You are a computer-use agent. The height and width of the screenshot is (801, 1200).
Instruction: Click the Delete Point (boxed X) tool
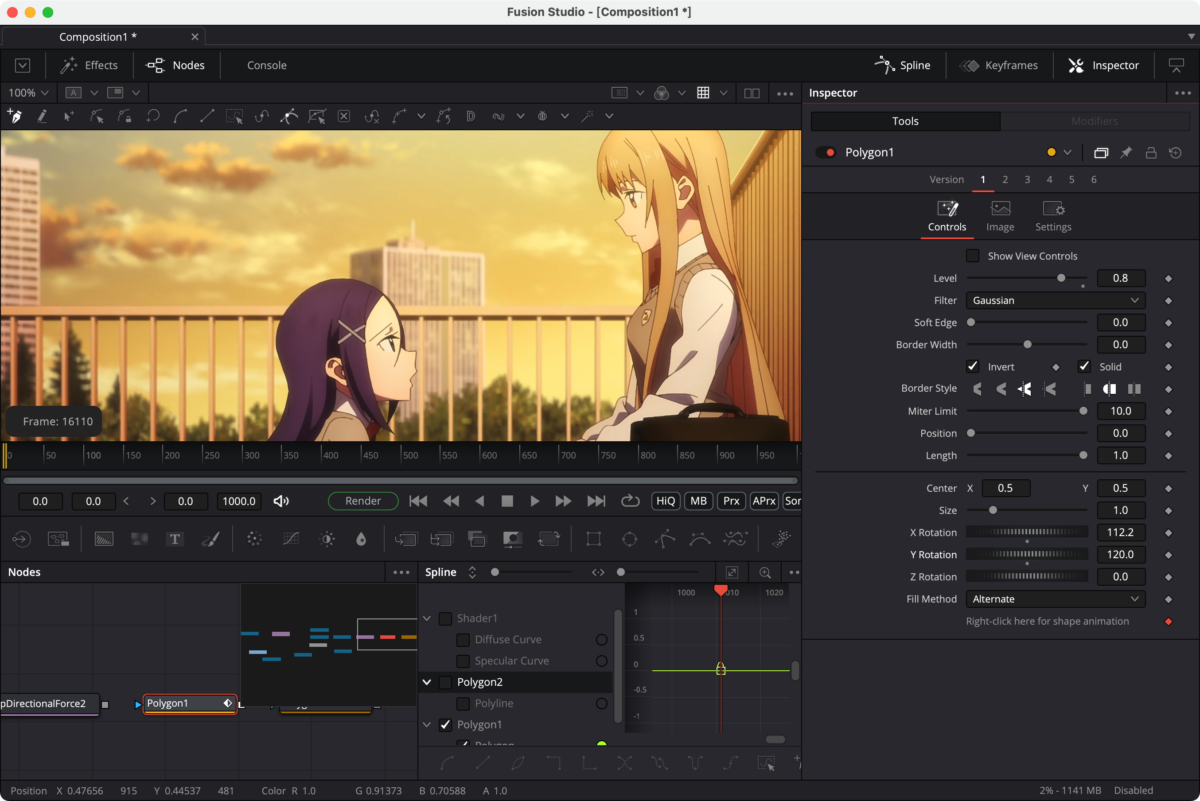click(x=344, y=116)
